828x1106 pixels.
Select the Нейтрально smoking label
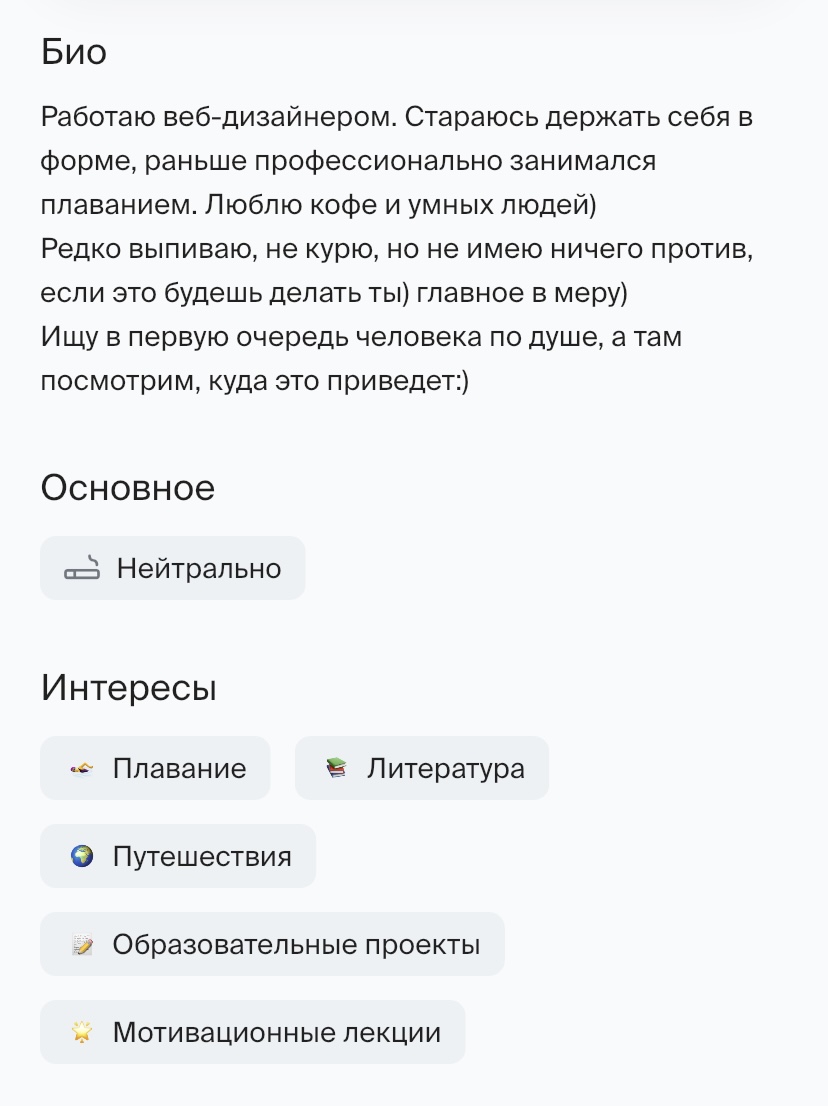pos(199,569)
